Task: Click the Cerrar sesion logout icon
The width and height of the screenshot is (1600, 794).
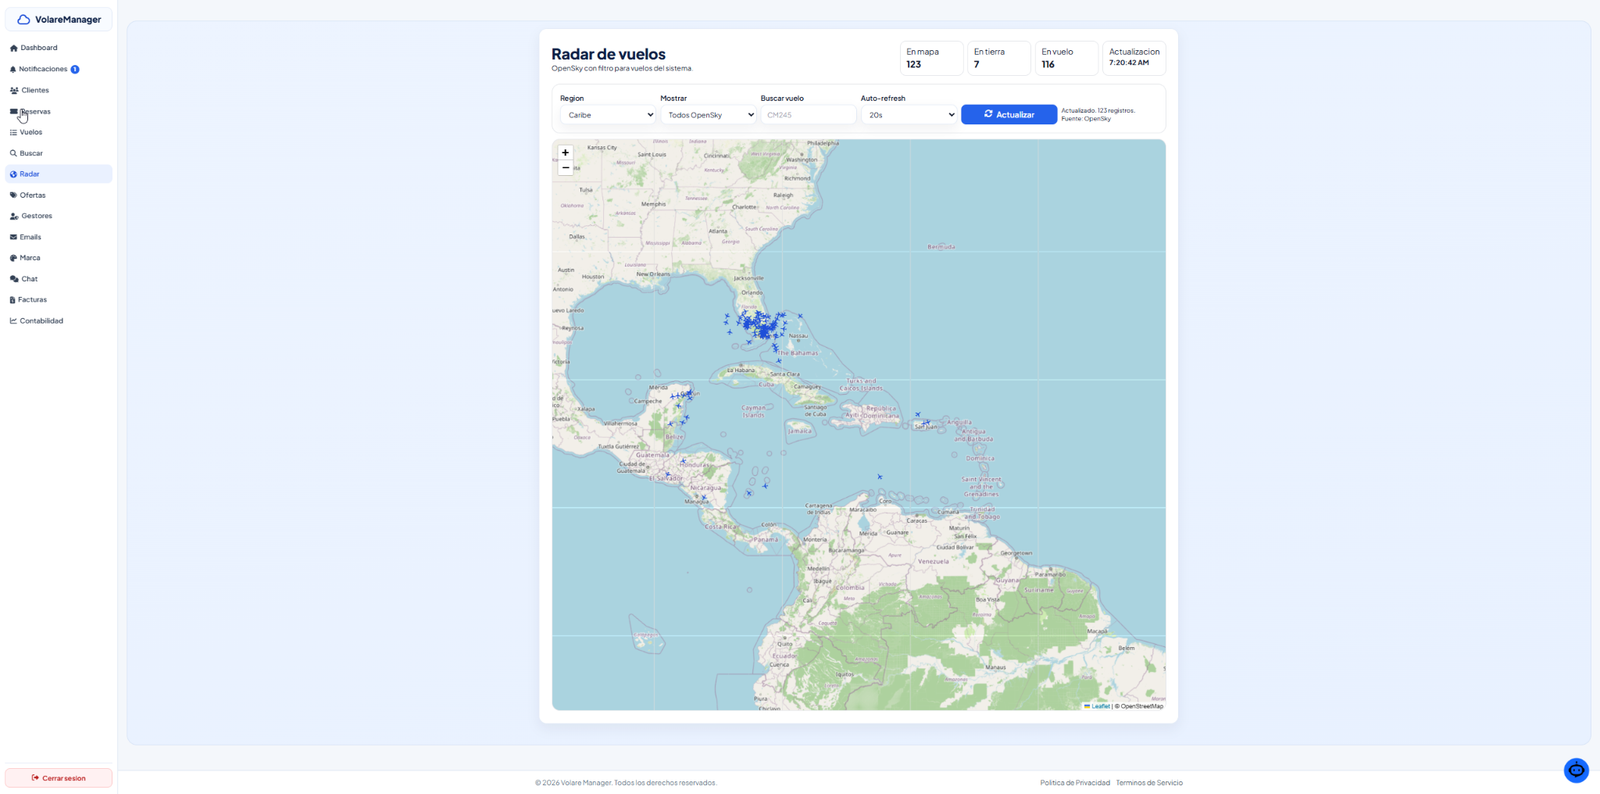Action: click(x=35, y=778)
